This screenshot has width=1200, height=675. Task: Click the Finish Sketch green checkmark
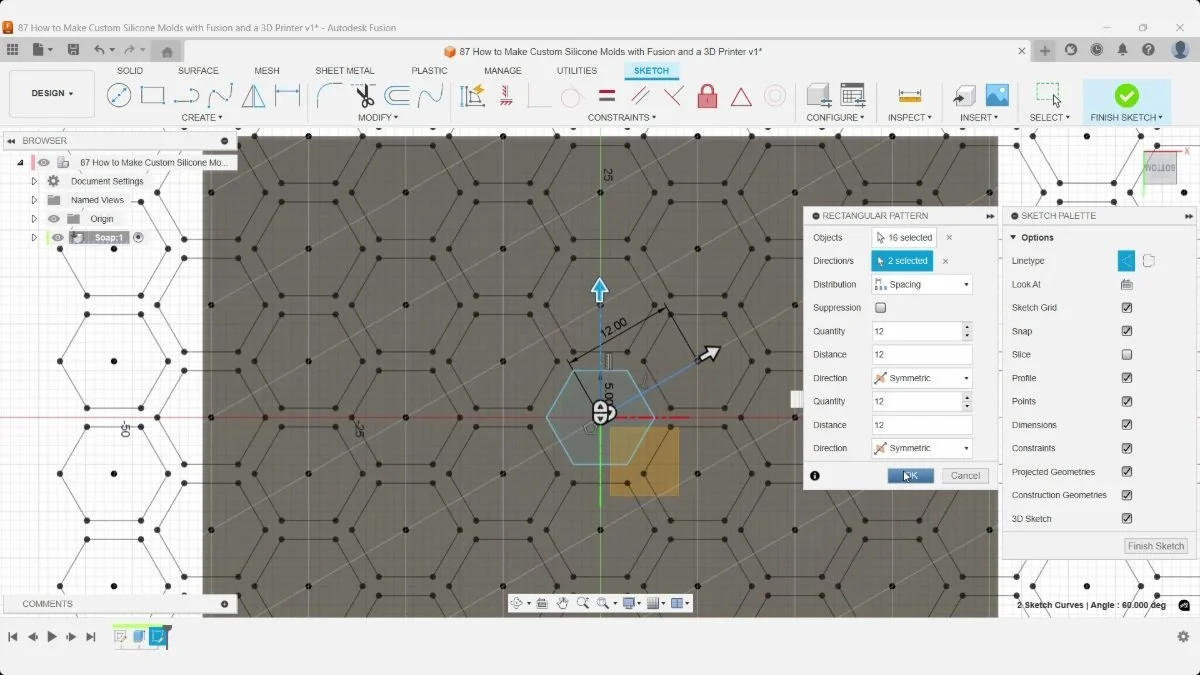(x=1126, y=95)
